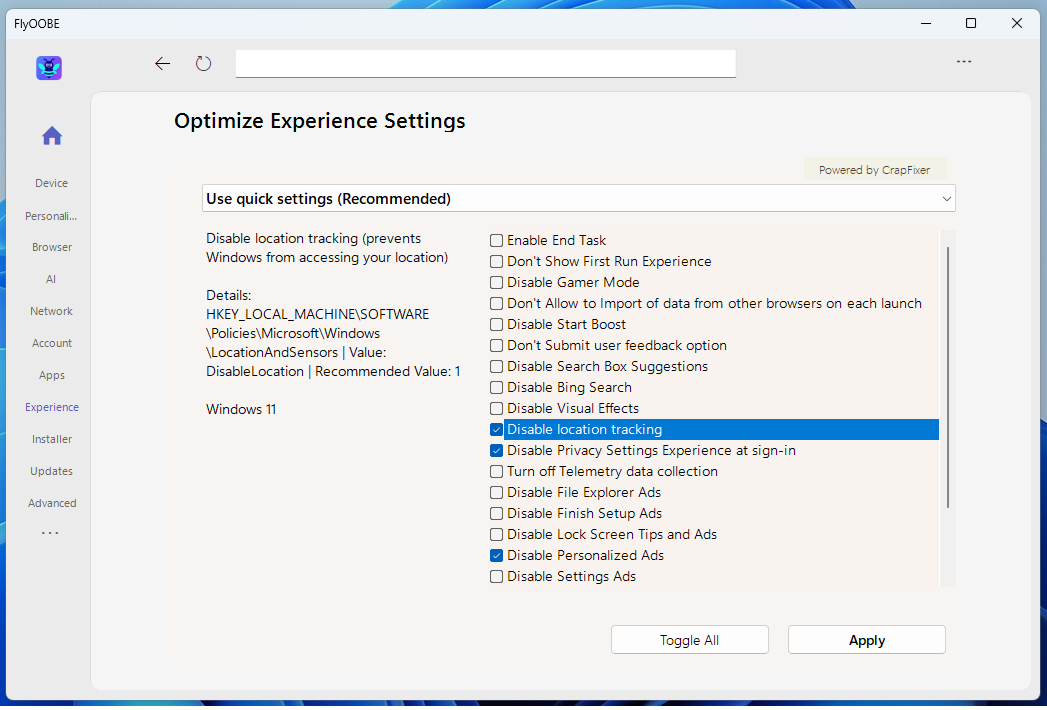The image size is (1047, 710).
Task: Open the Network section in sidebar
Action: pos(52,311)
